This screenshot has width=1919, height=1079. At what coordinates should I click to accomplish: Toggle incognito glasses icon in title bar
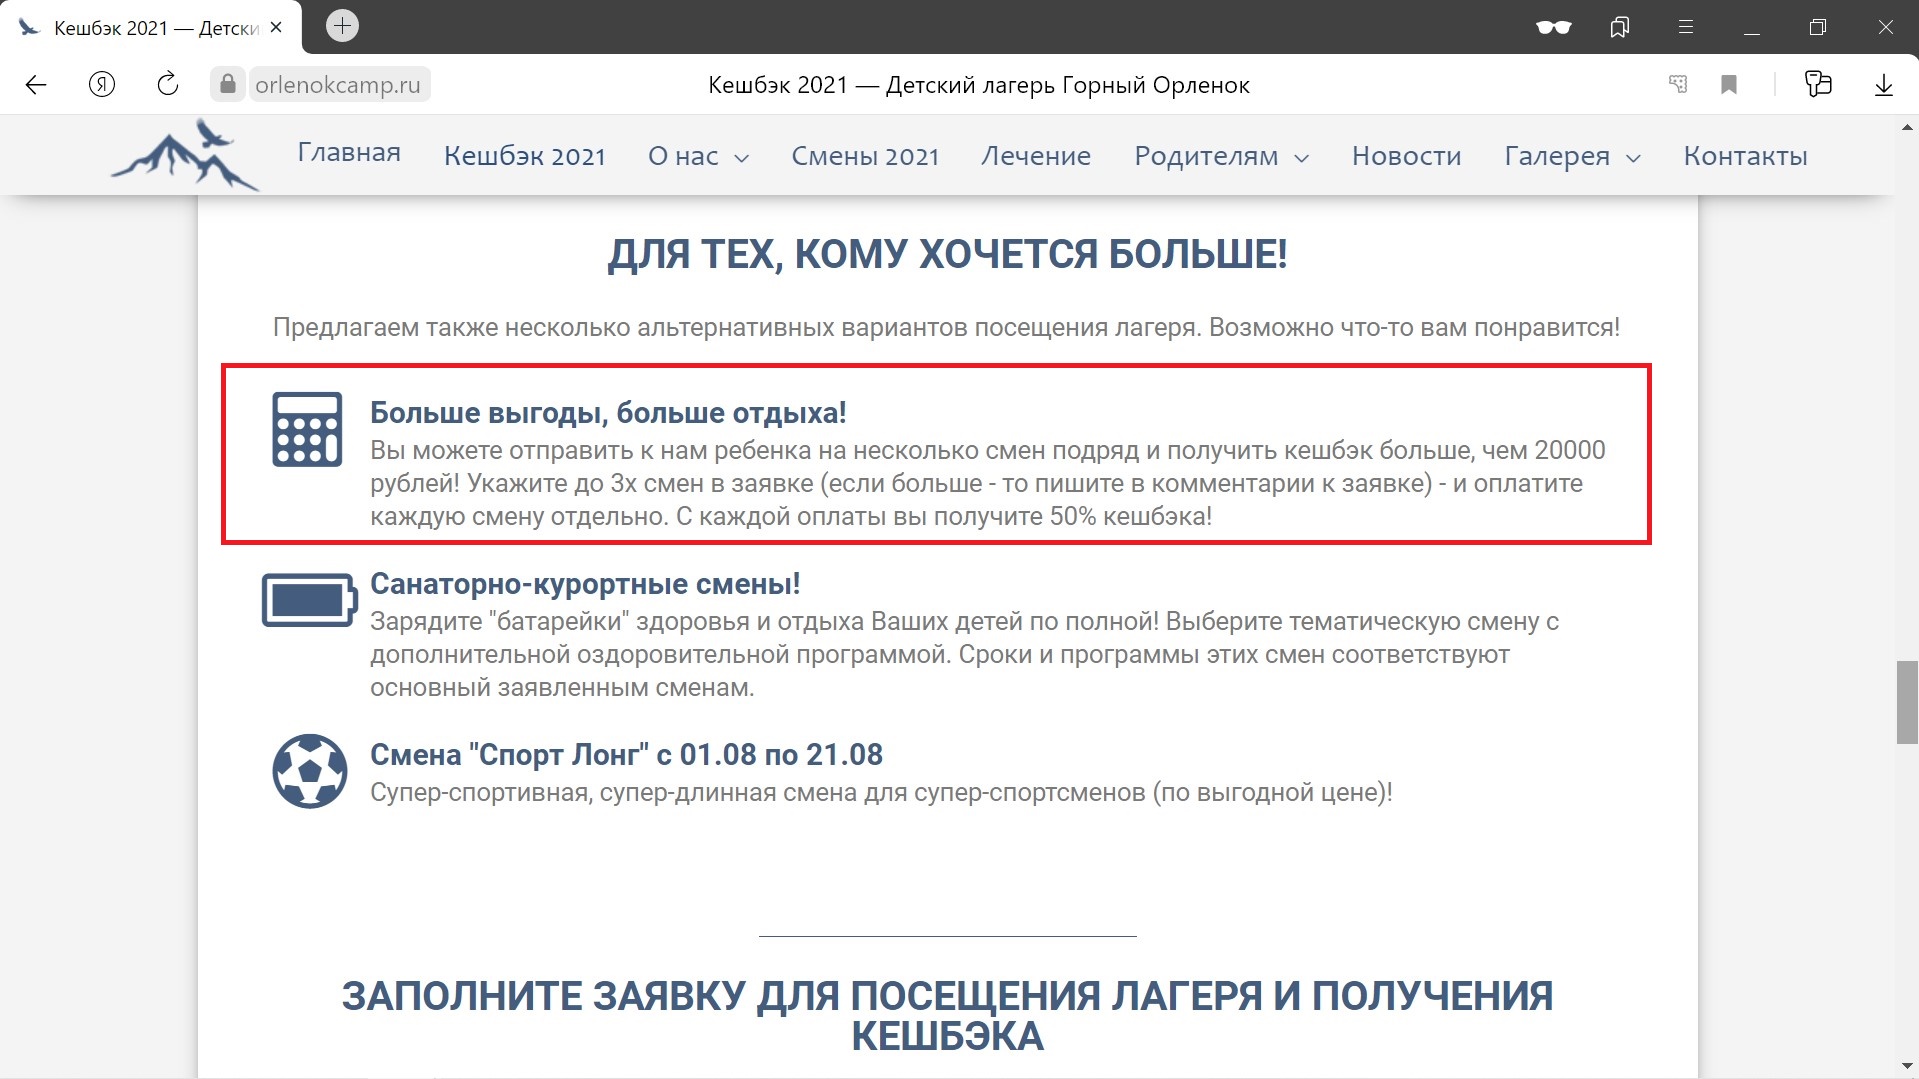(1553, 27)
